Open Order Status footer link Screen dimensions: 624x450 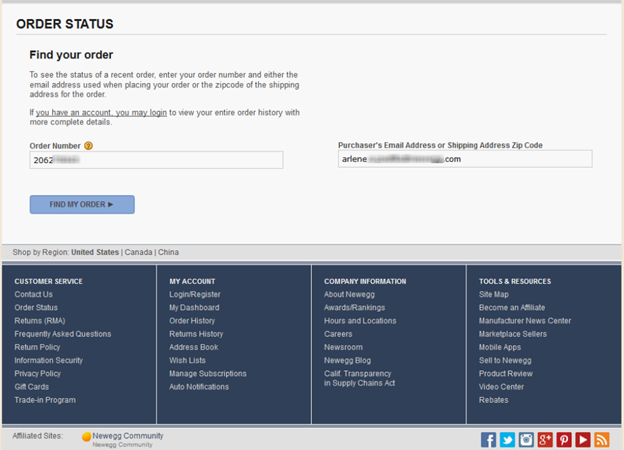point(36,308)
